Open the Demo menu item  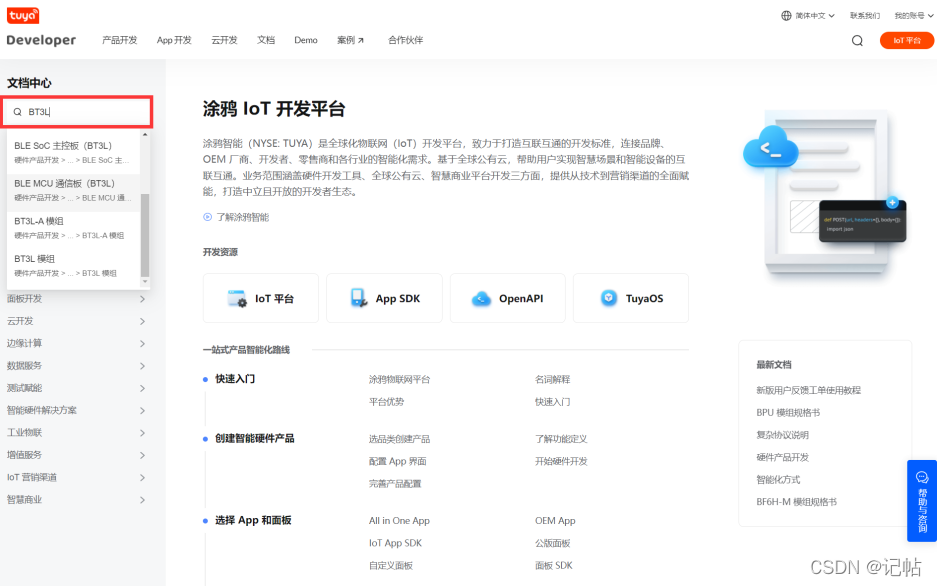click(305, 40)
